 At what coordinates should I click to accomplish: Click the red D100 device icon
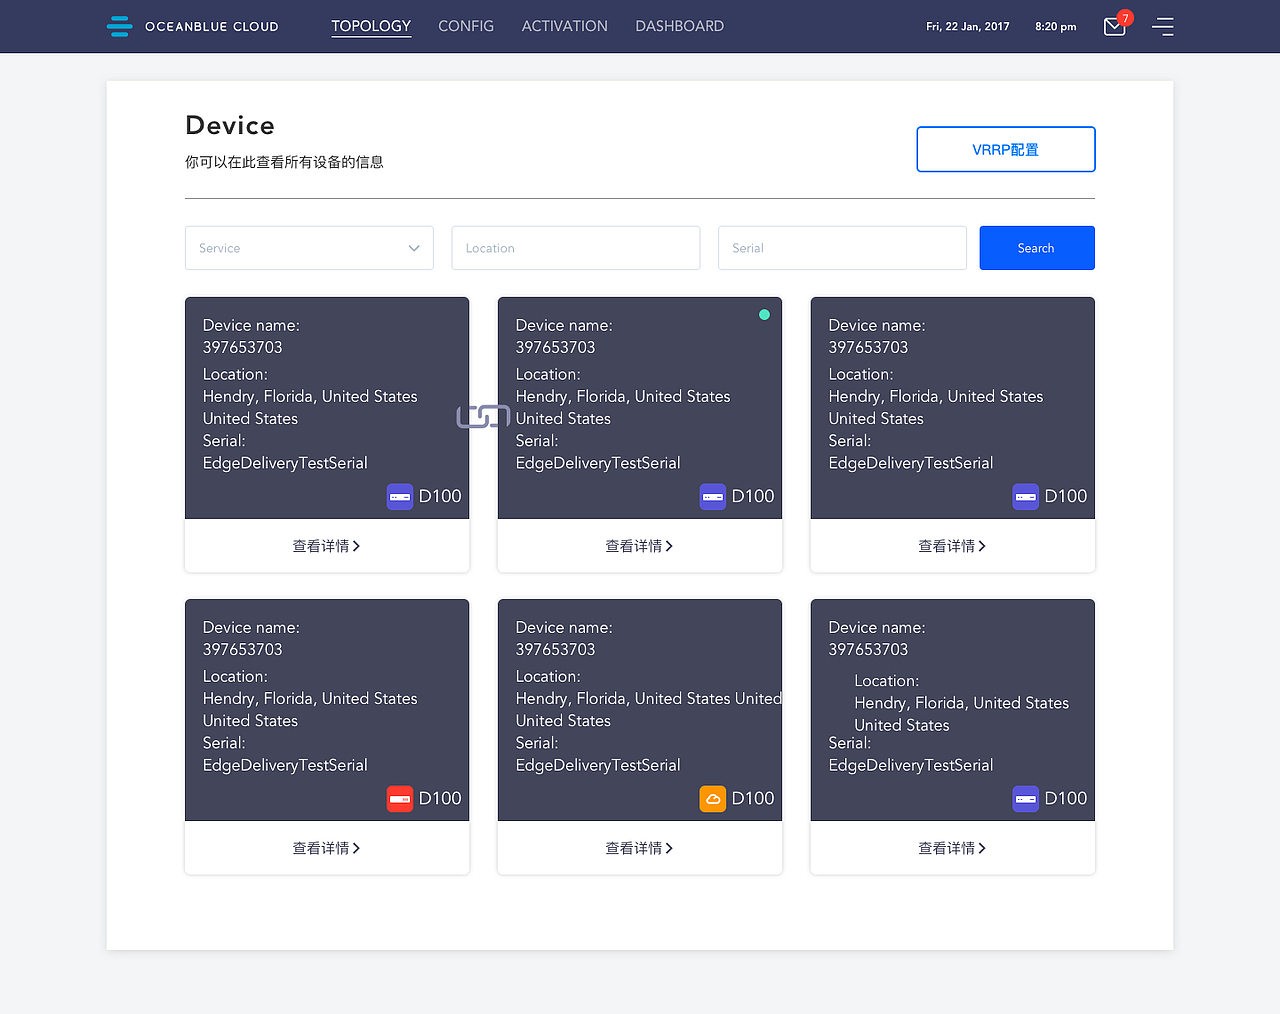[400, 798]
